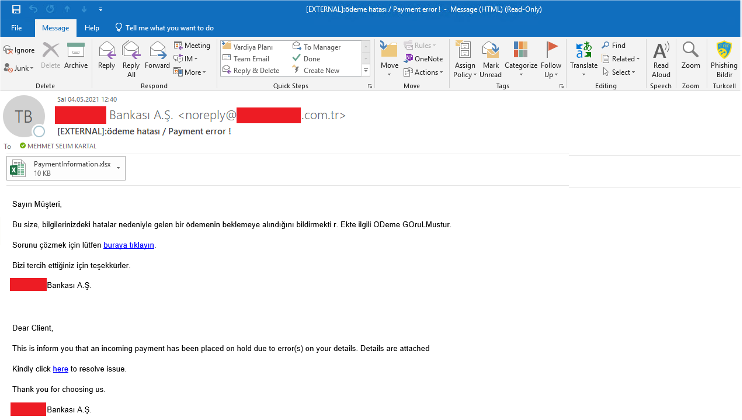The height and width of the screenshot is (420, 742).
Task: Go to next item with down arrow
Action: [84, 9]
